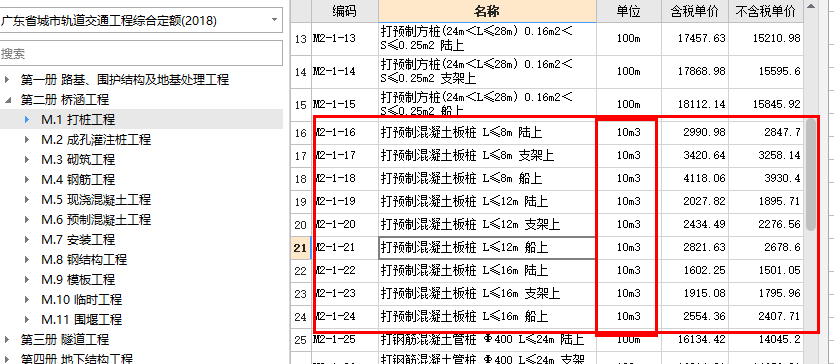Click price cell 17457.63

click(x=695, y=39)
